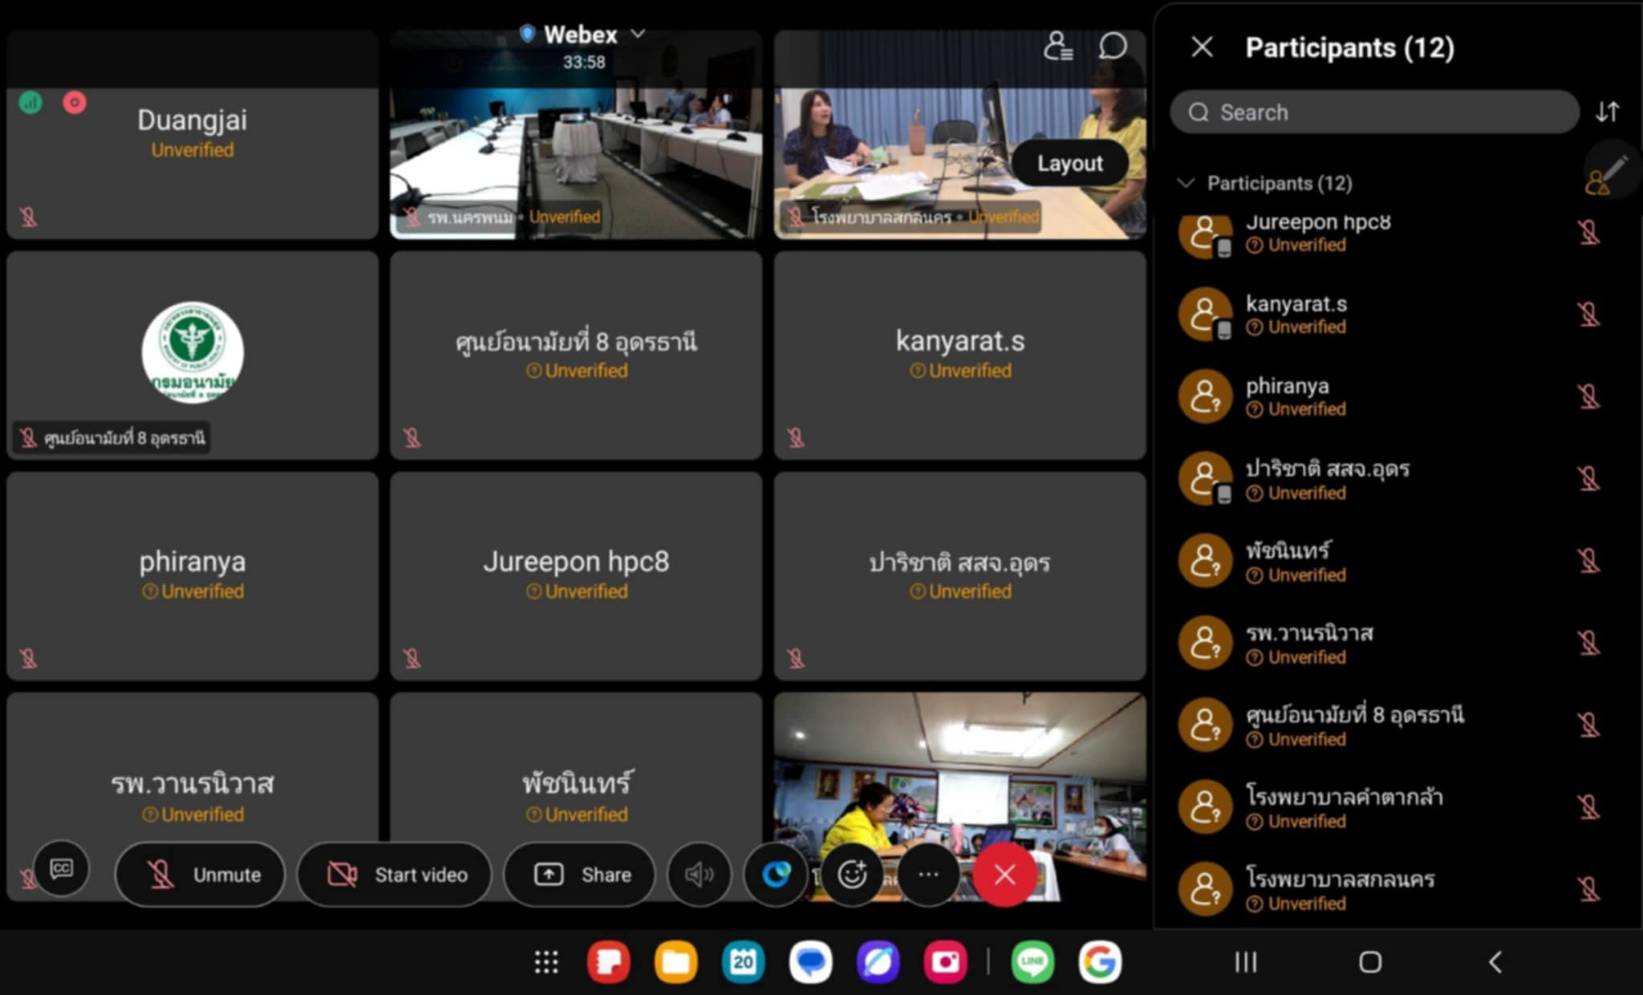The image size is (1643, 995).
Task: Open the apps grid in taskbar
Action: point(546,962)
